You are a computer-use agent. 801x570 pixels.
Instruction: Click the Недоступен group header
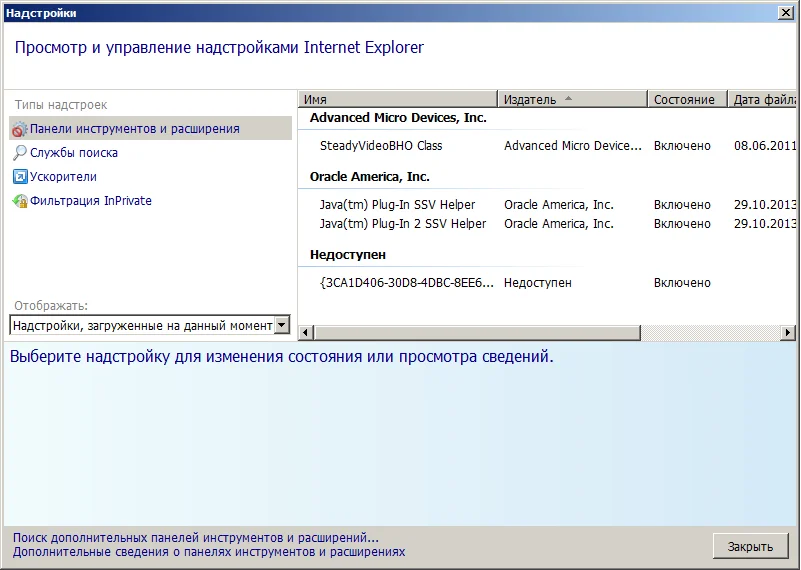347,255
